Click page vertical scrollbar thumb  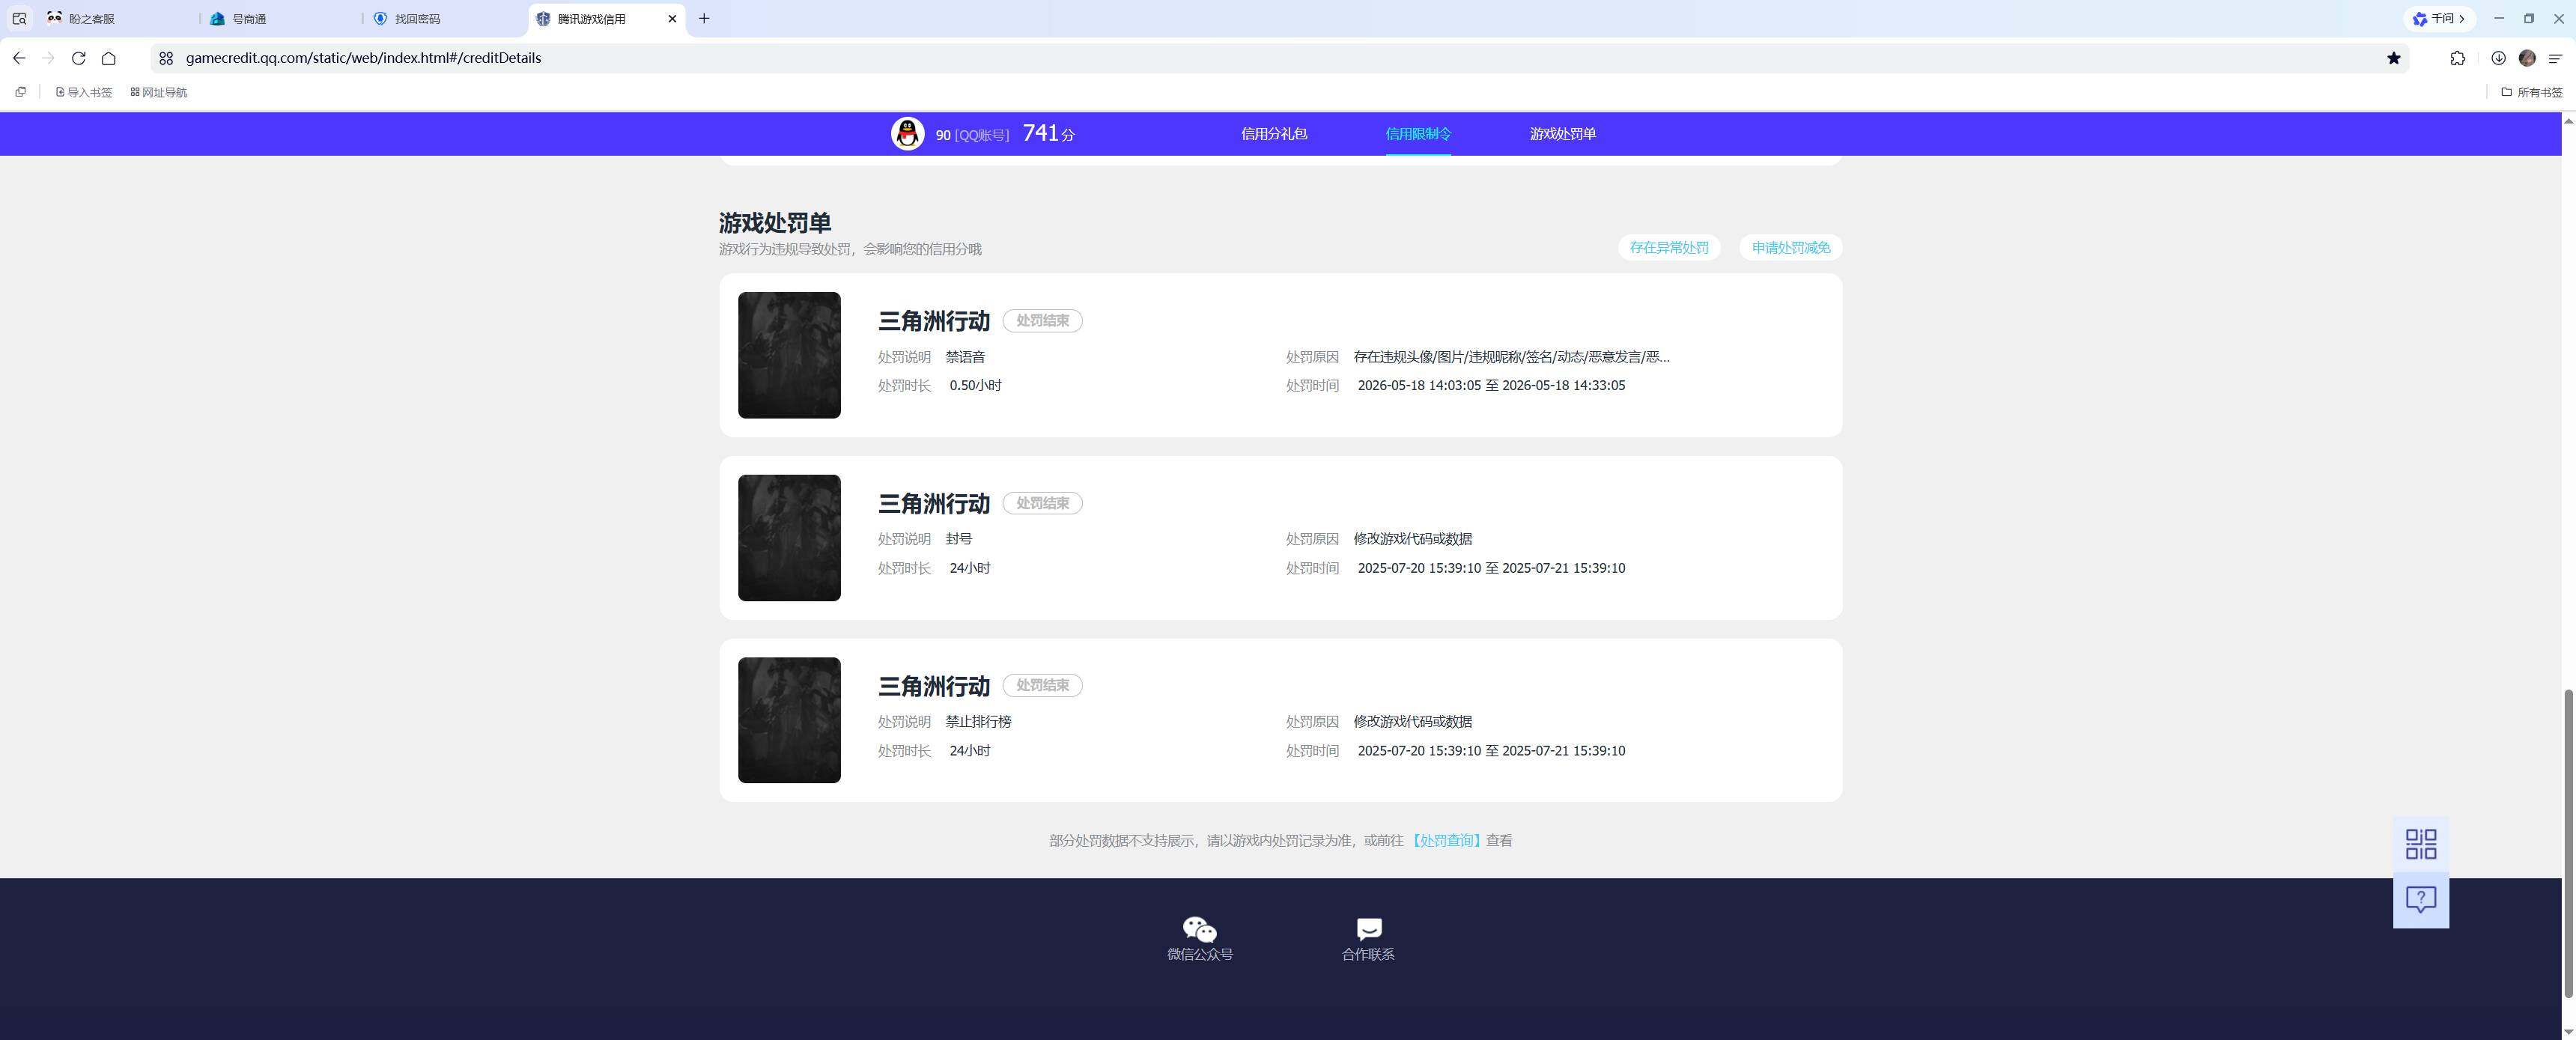(x=2568, y=842)
